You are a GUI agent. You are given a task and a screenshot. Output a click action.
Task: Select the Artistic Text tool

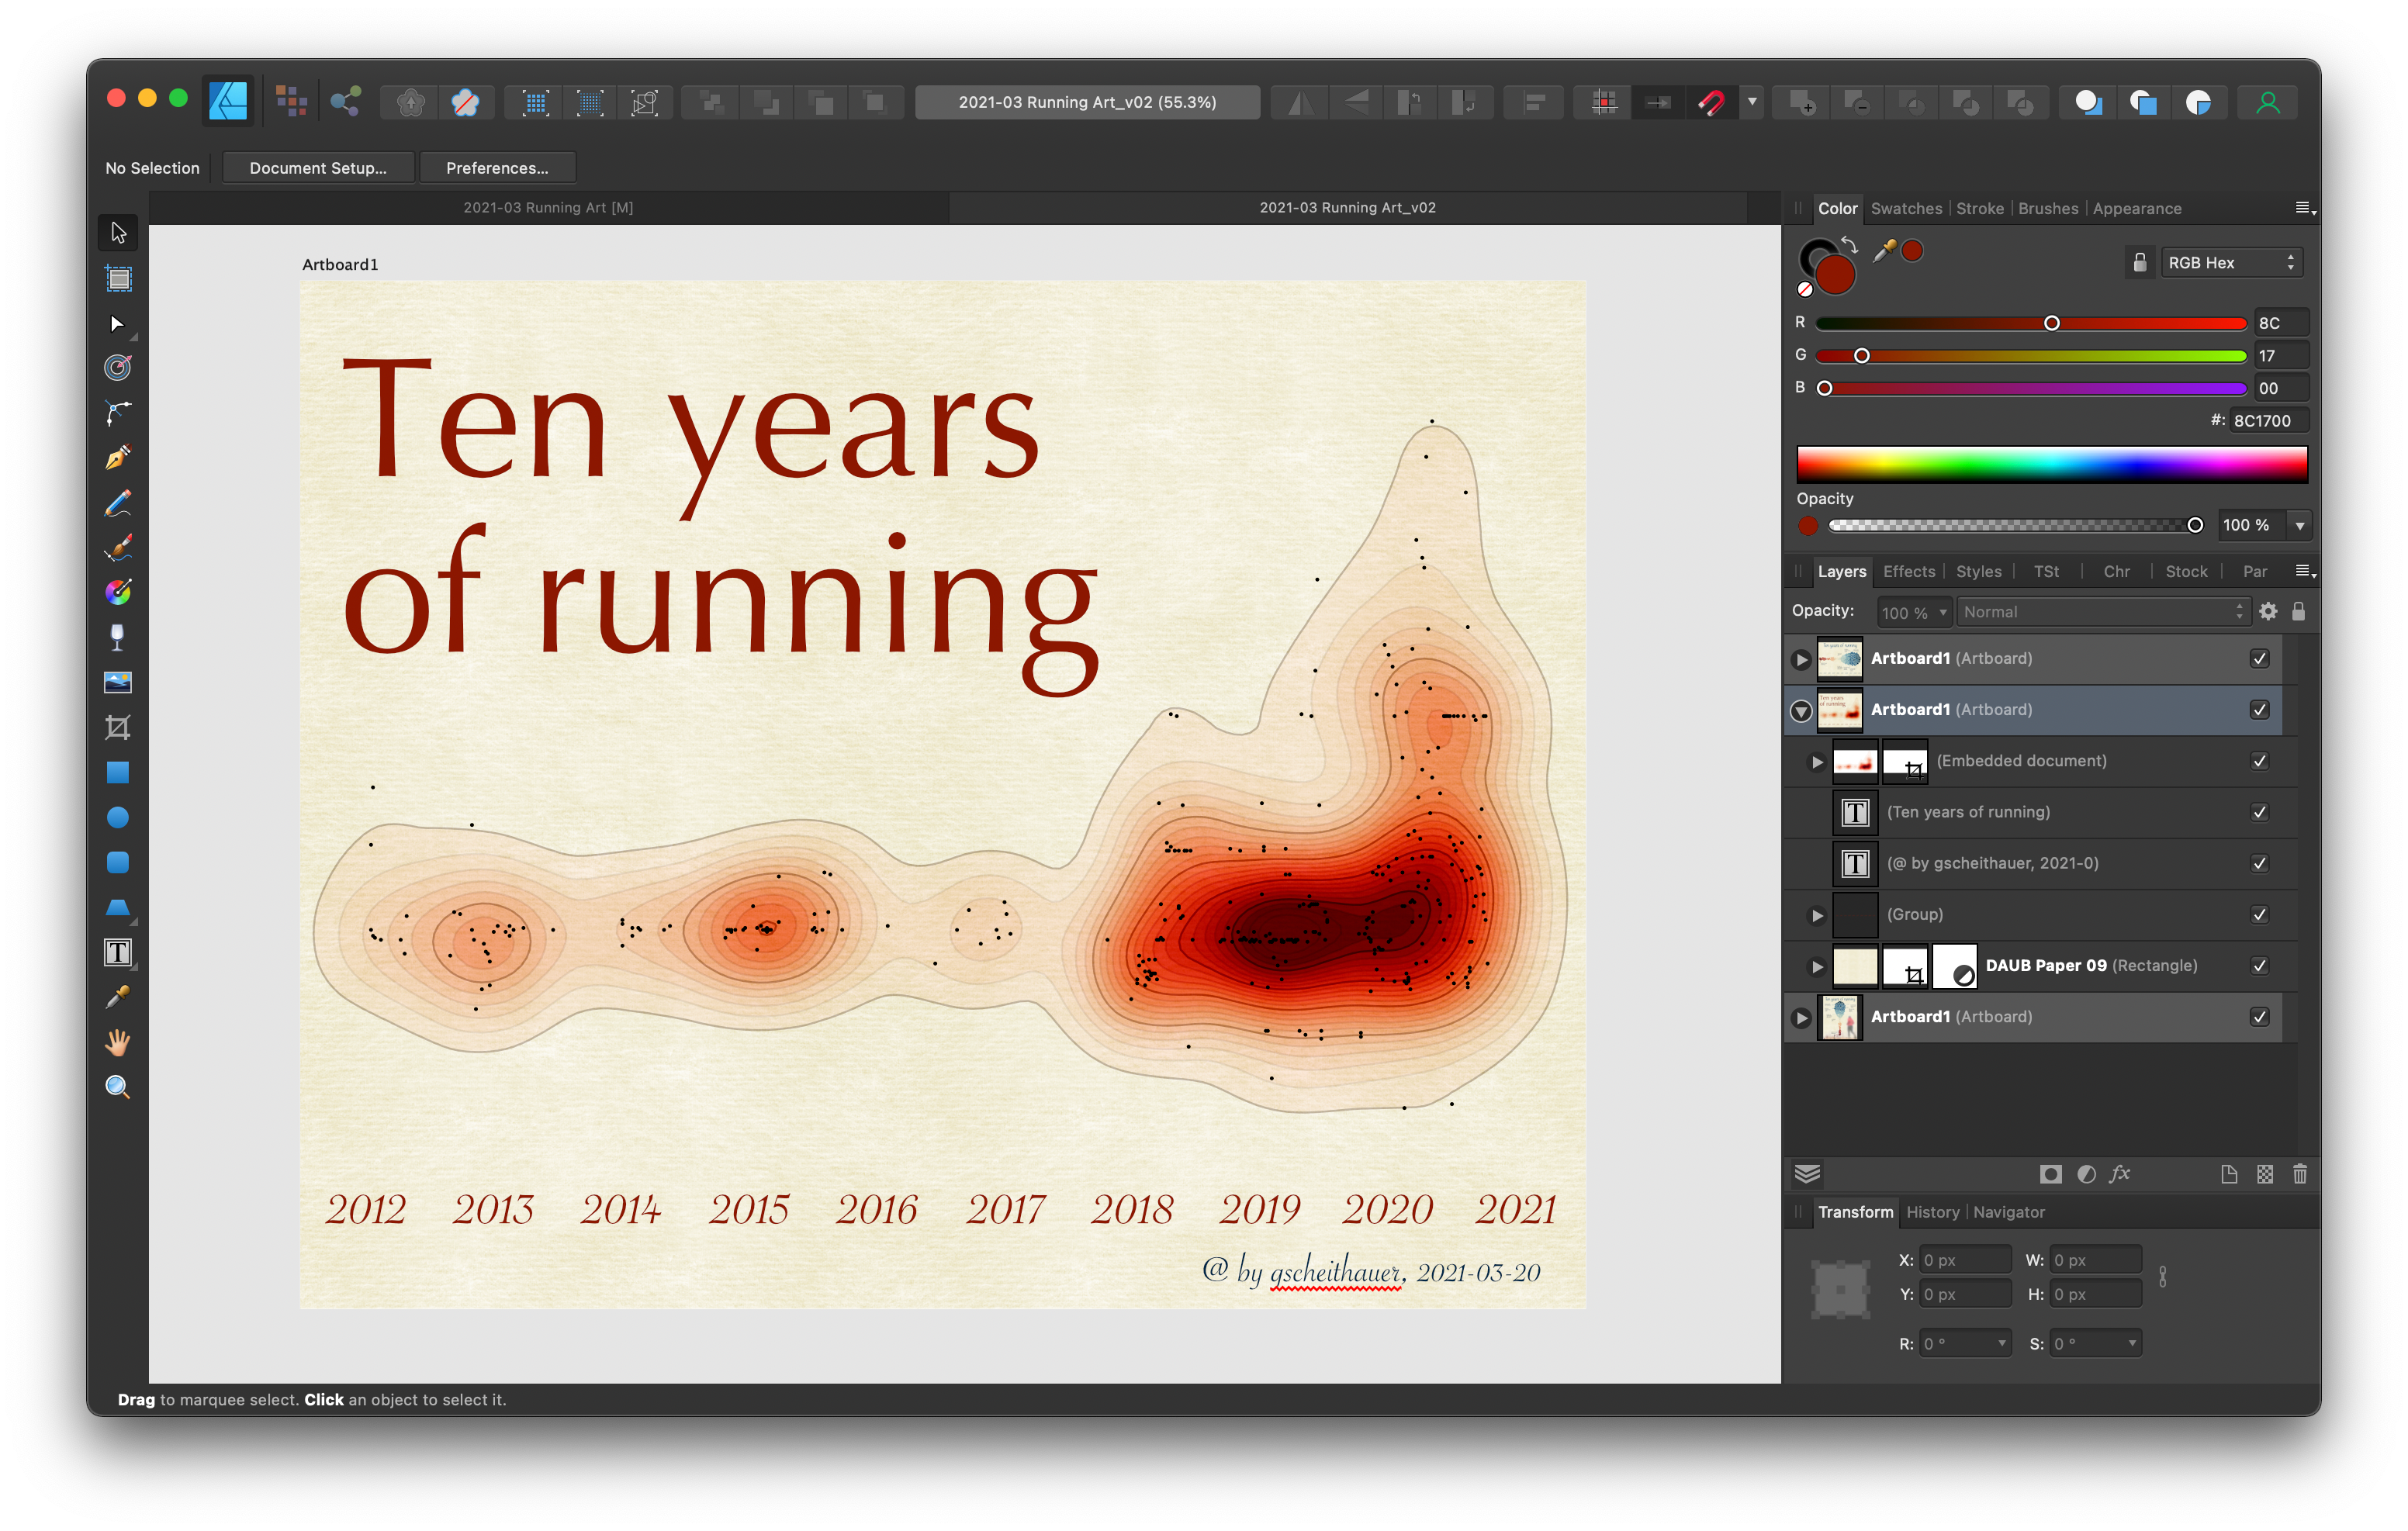tap(118, 952)
